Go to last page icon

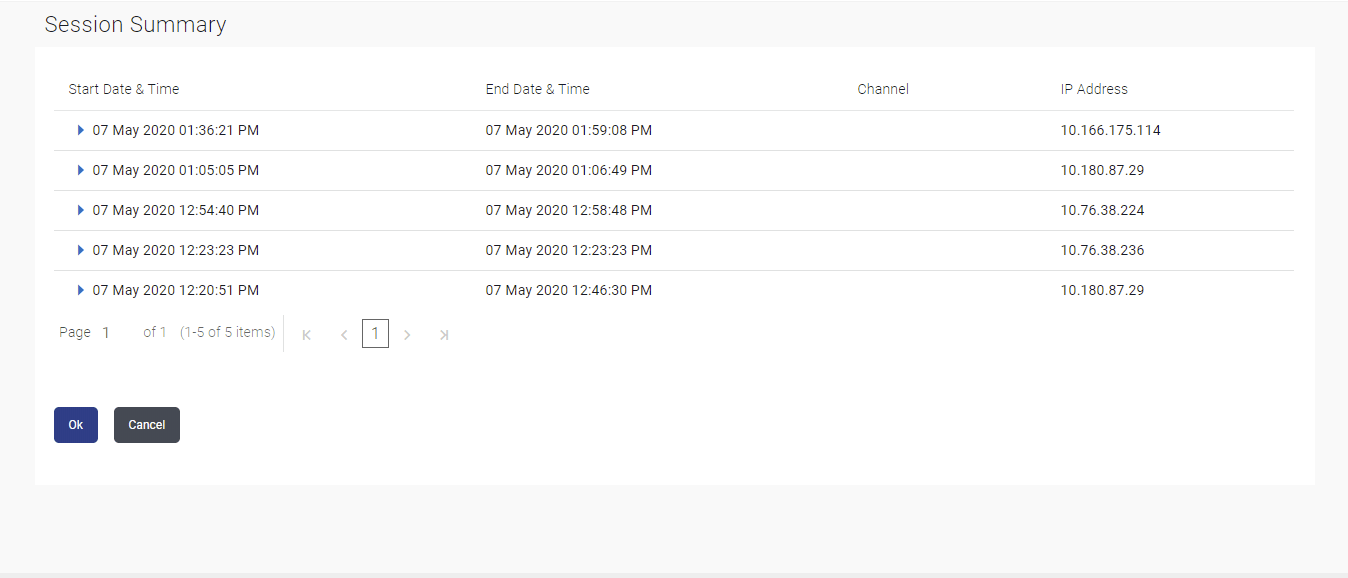point(444,334)
